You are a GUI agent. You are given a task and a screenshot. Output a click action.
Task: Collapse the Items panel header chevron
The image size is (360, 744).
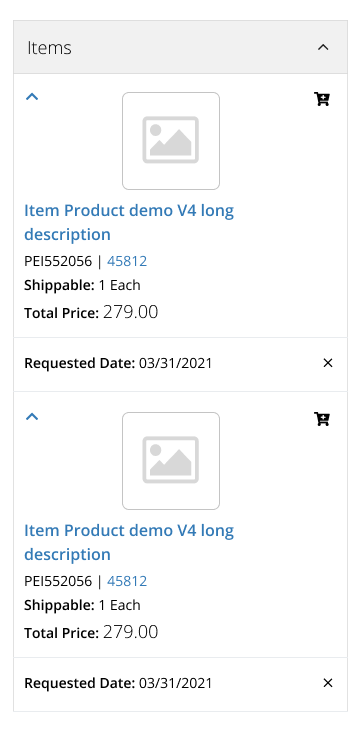[323, 47]
